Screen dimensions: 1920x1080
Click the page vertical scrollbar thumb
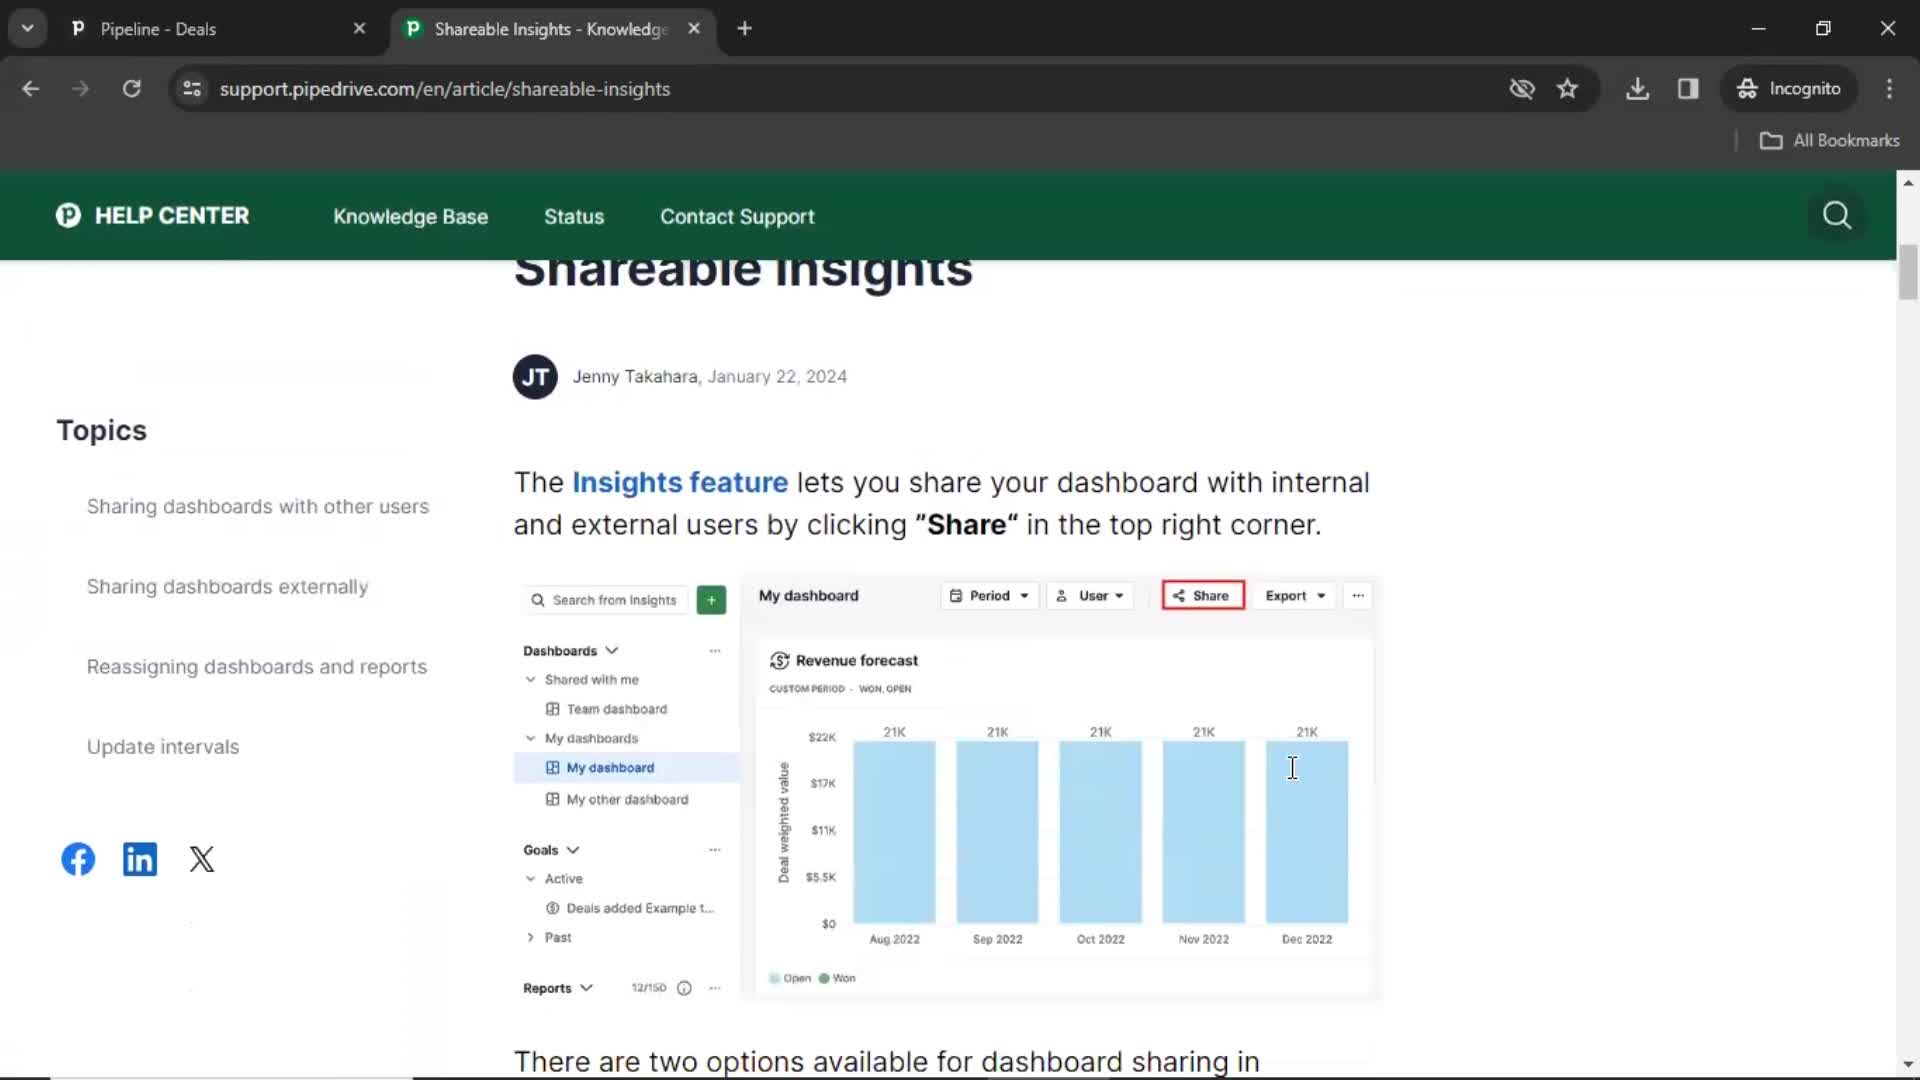1908,271
